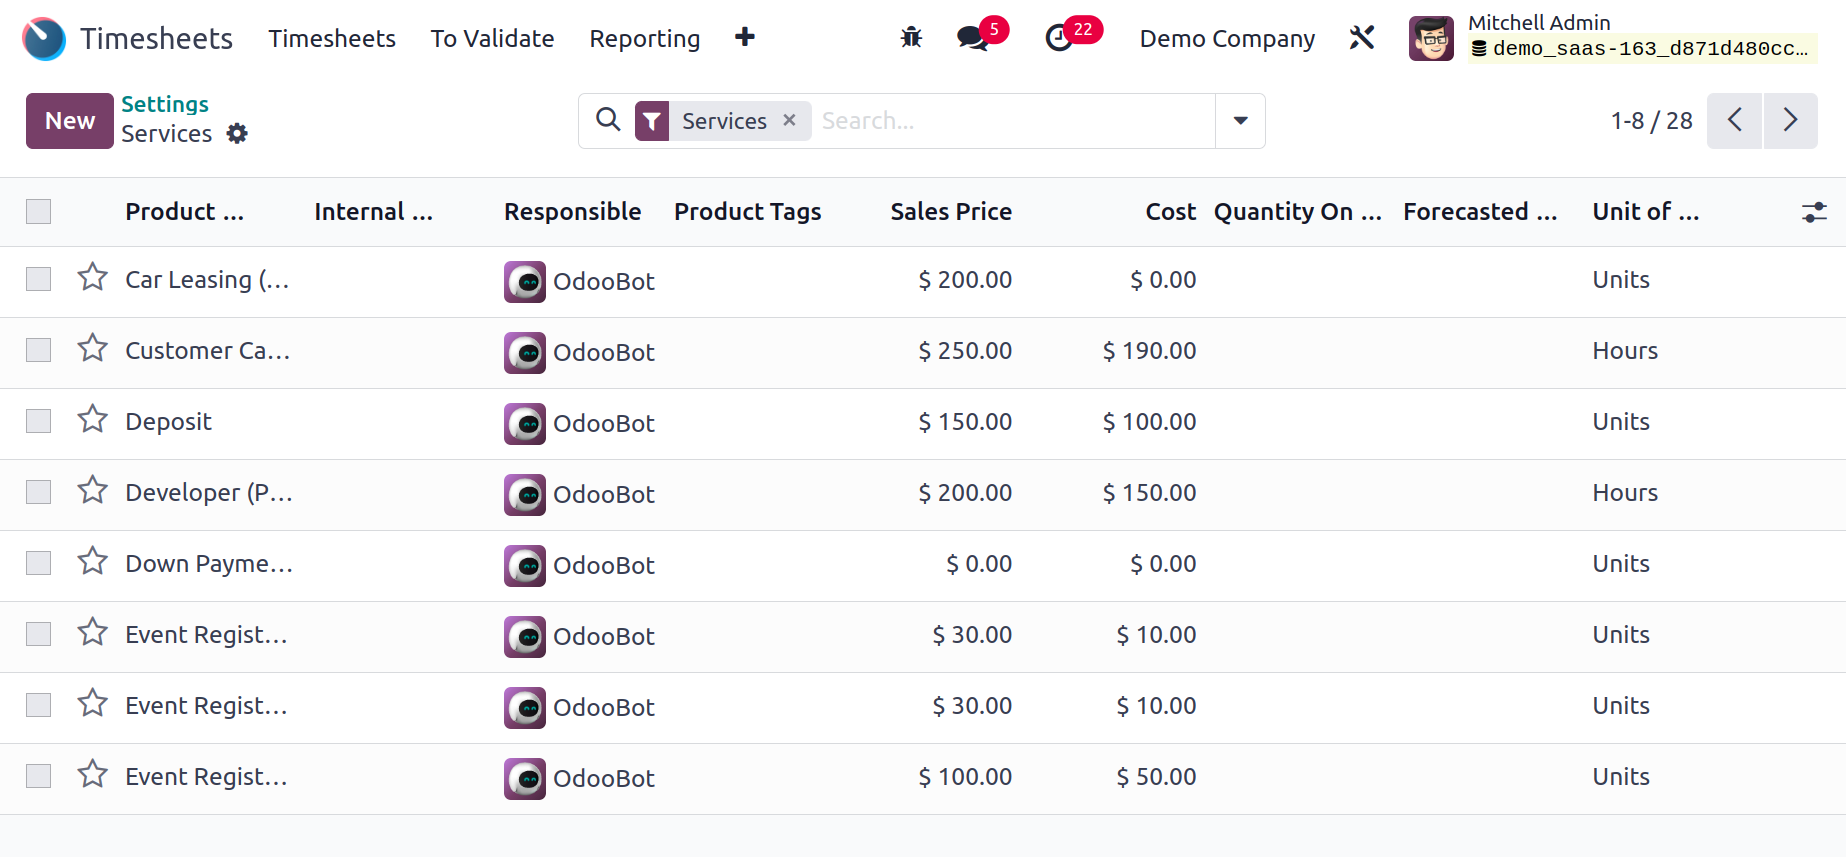The height and width of the screenshot is (857, 1846).
Task: Open the debug bug icon menu
Action: click(x=910, y=38)
